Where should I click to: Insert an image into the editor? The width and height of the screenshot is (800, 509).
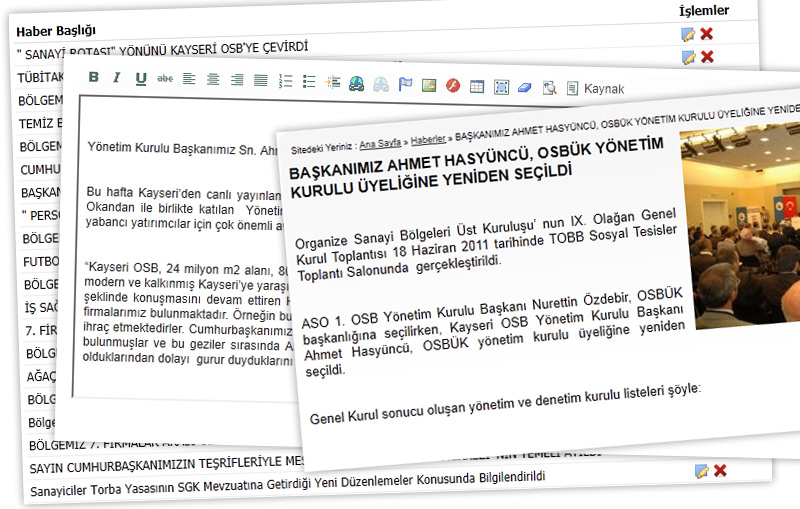pos(429,85)
